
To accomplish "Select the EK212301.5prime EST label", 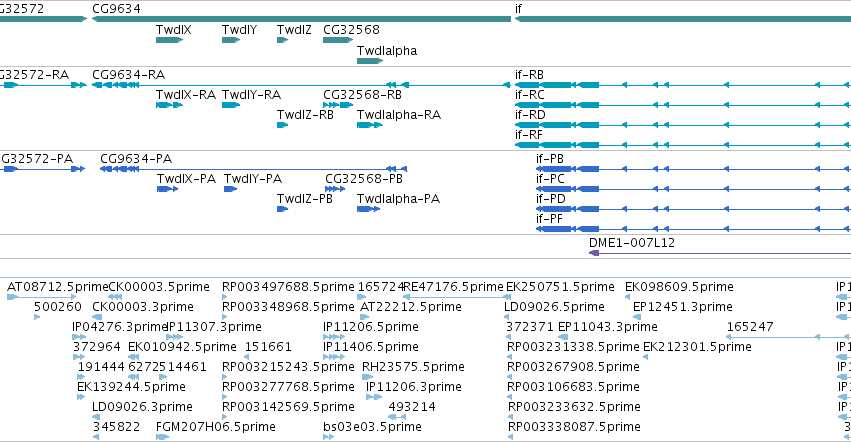I will coord(697,347).
